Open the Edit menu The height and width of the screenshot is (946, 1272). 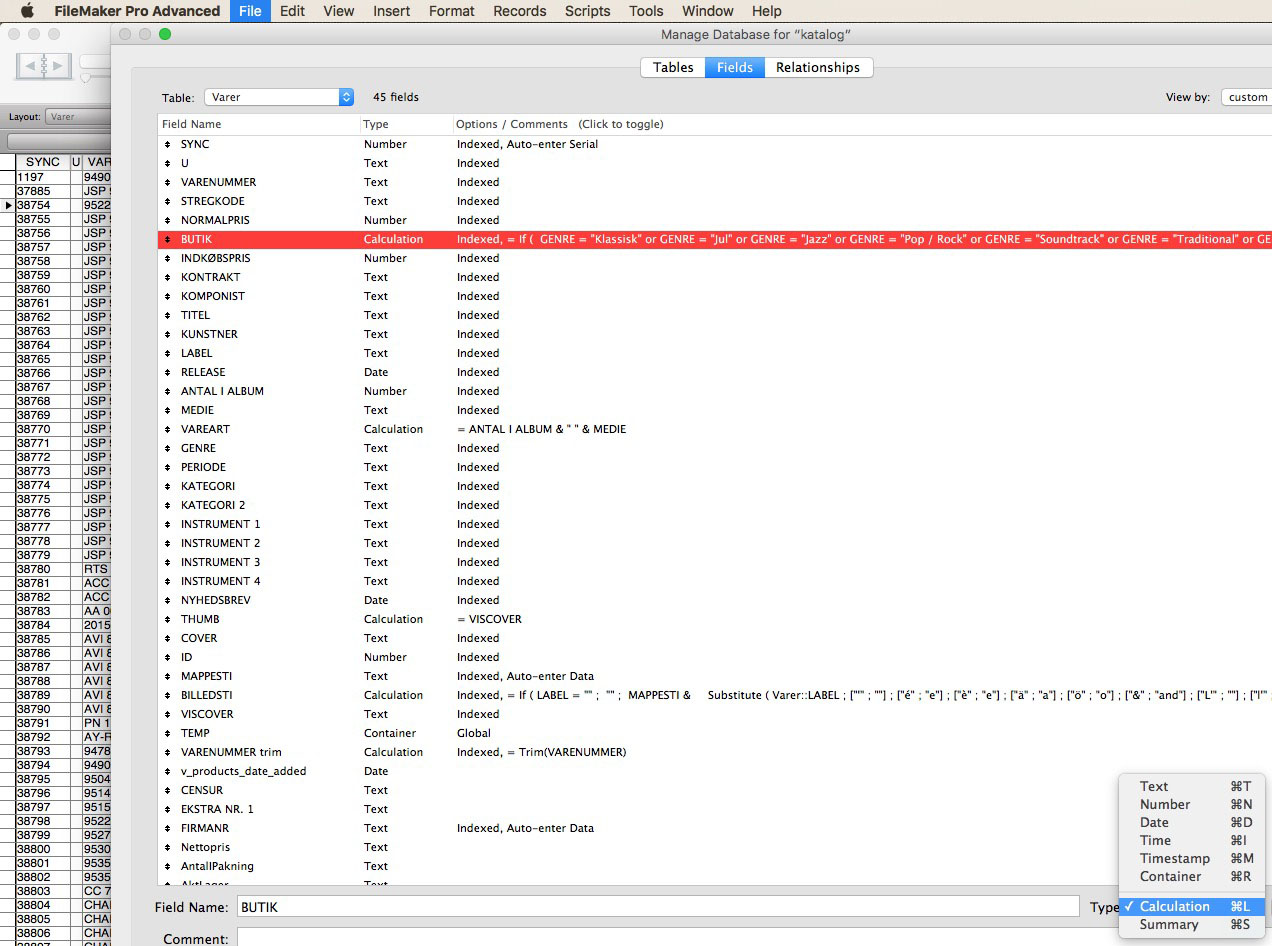click(292, 11)
